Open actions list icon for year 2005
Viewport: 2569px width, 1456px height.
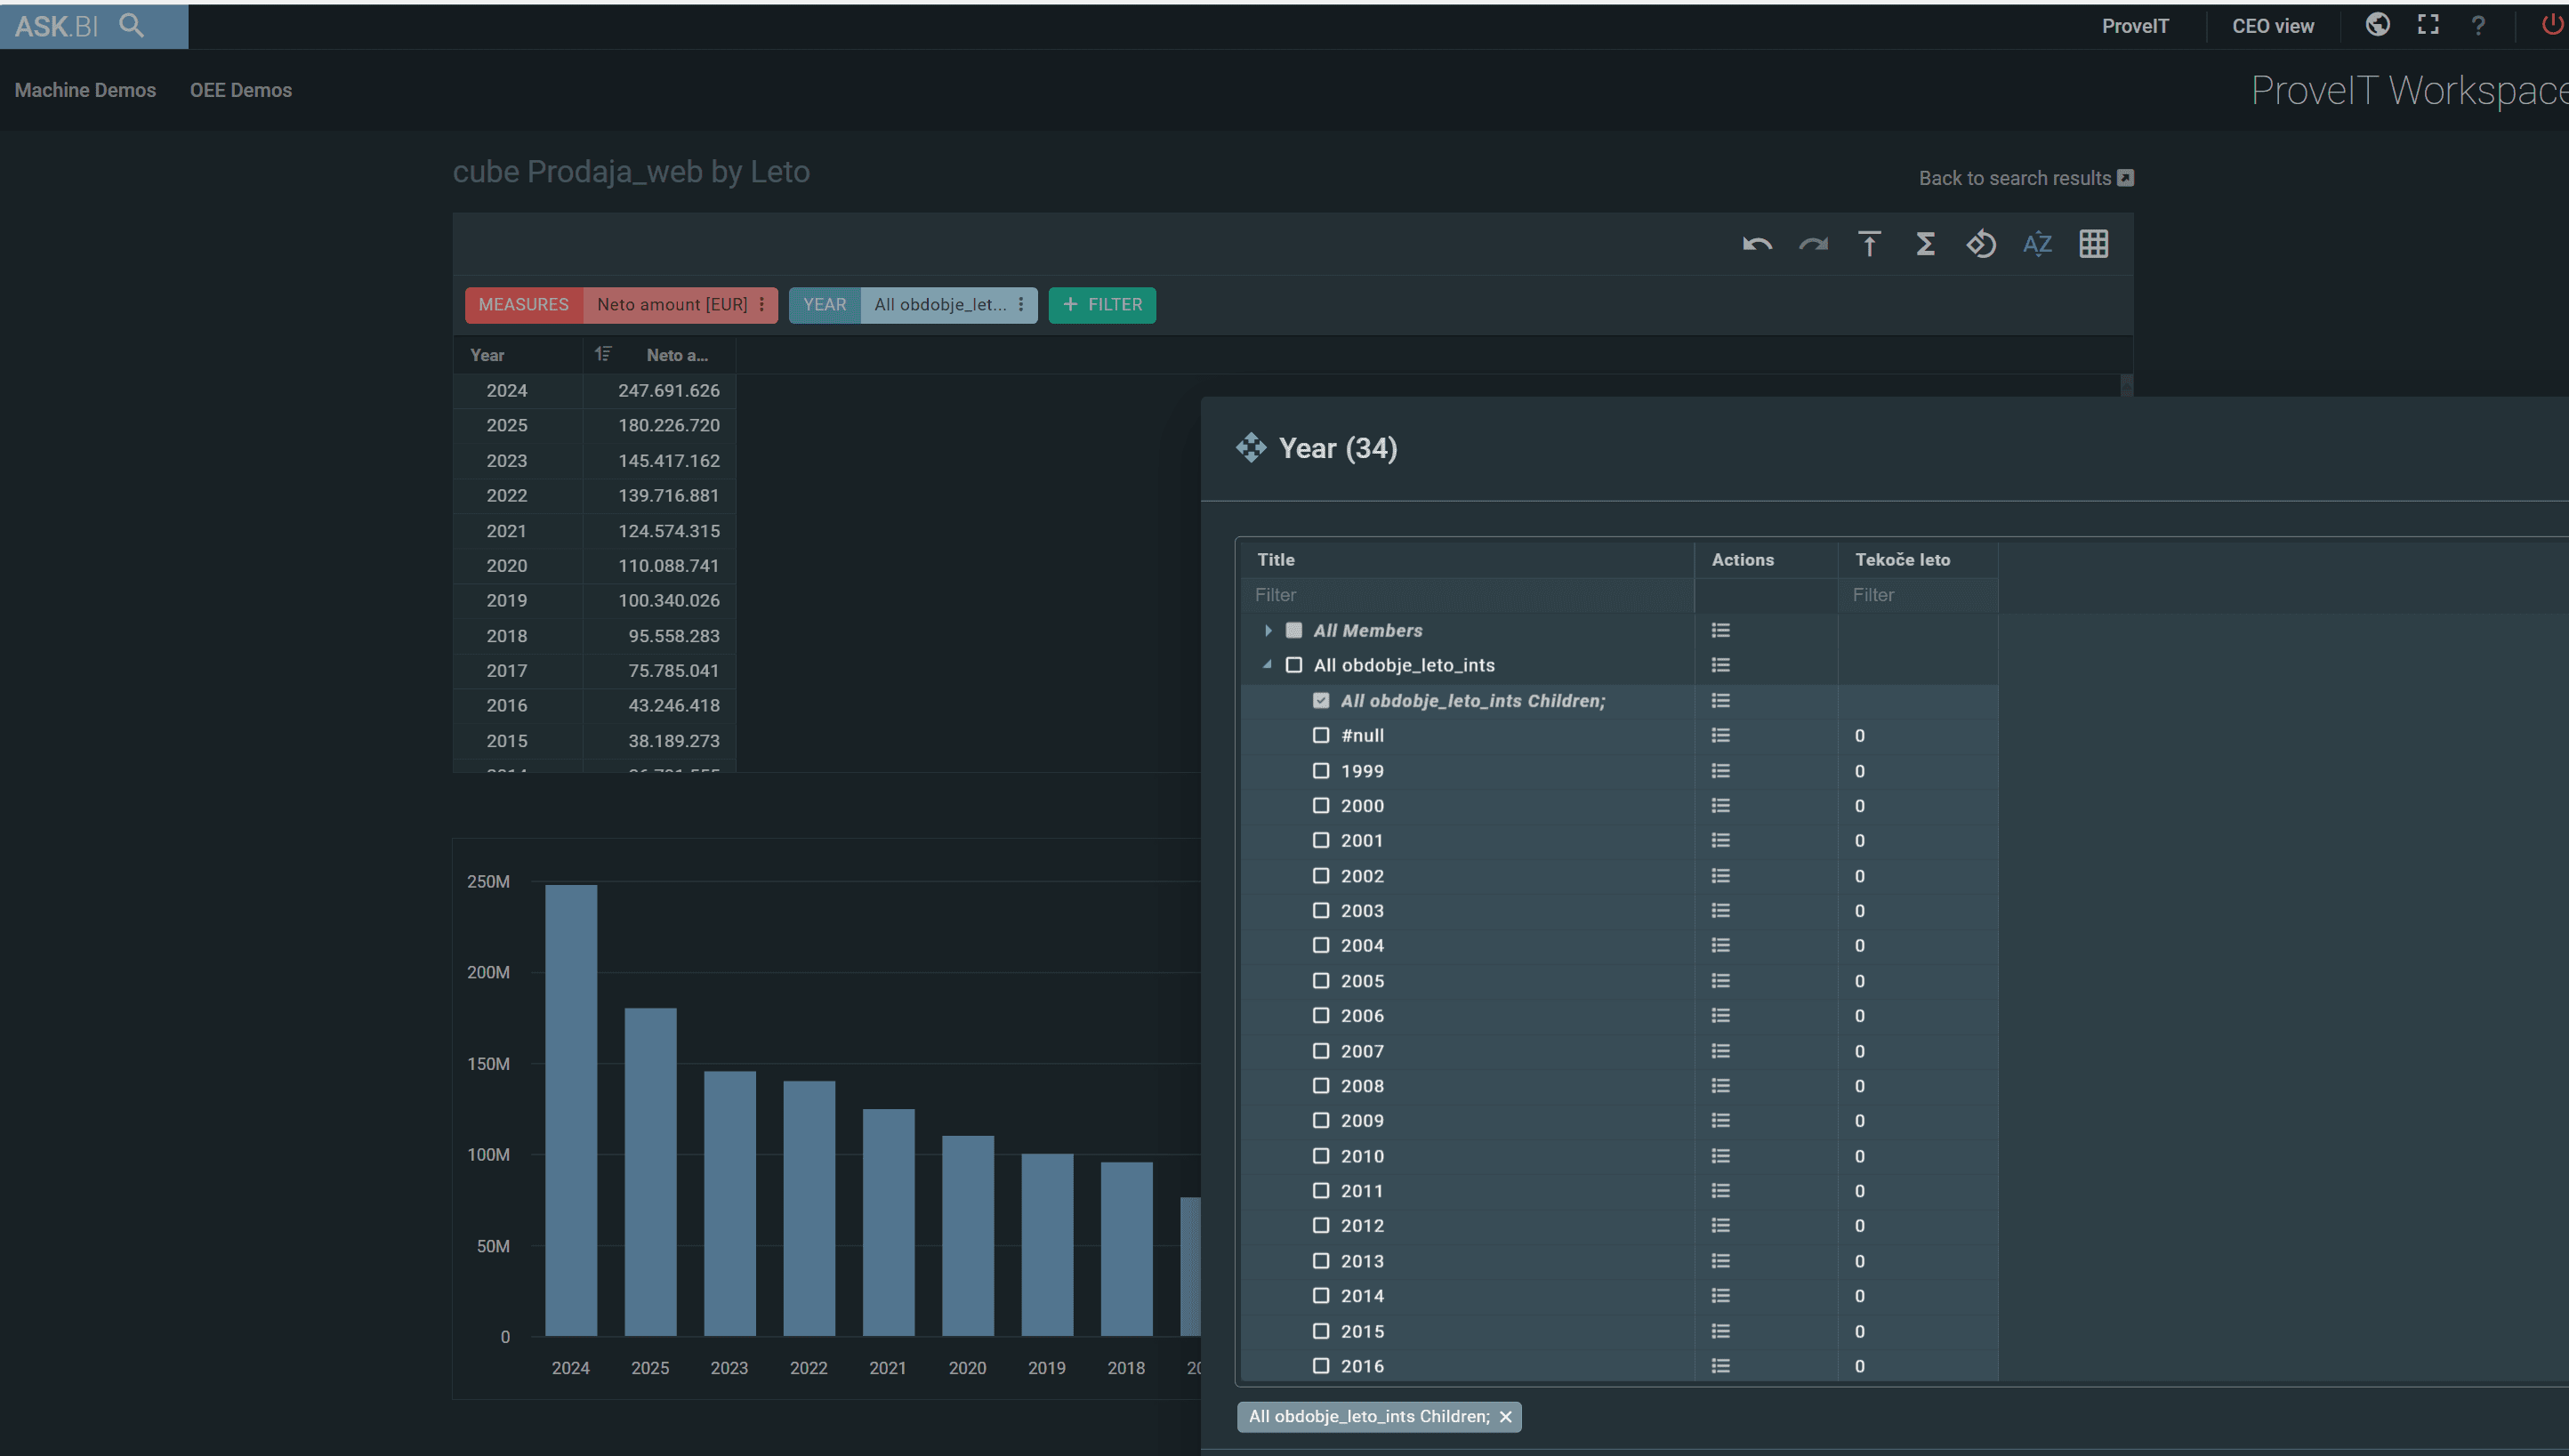[x=1720, y=981]
